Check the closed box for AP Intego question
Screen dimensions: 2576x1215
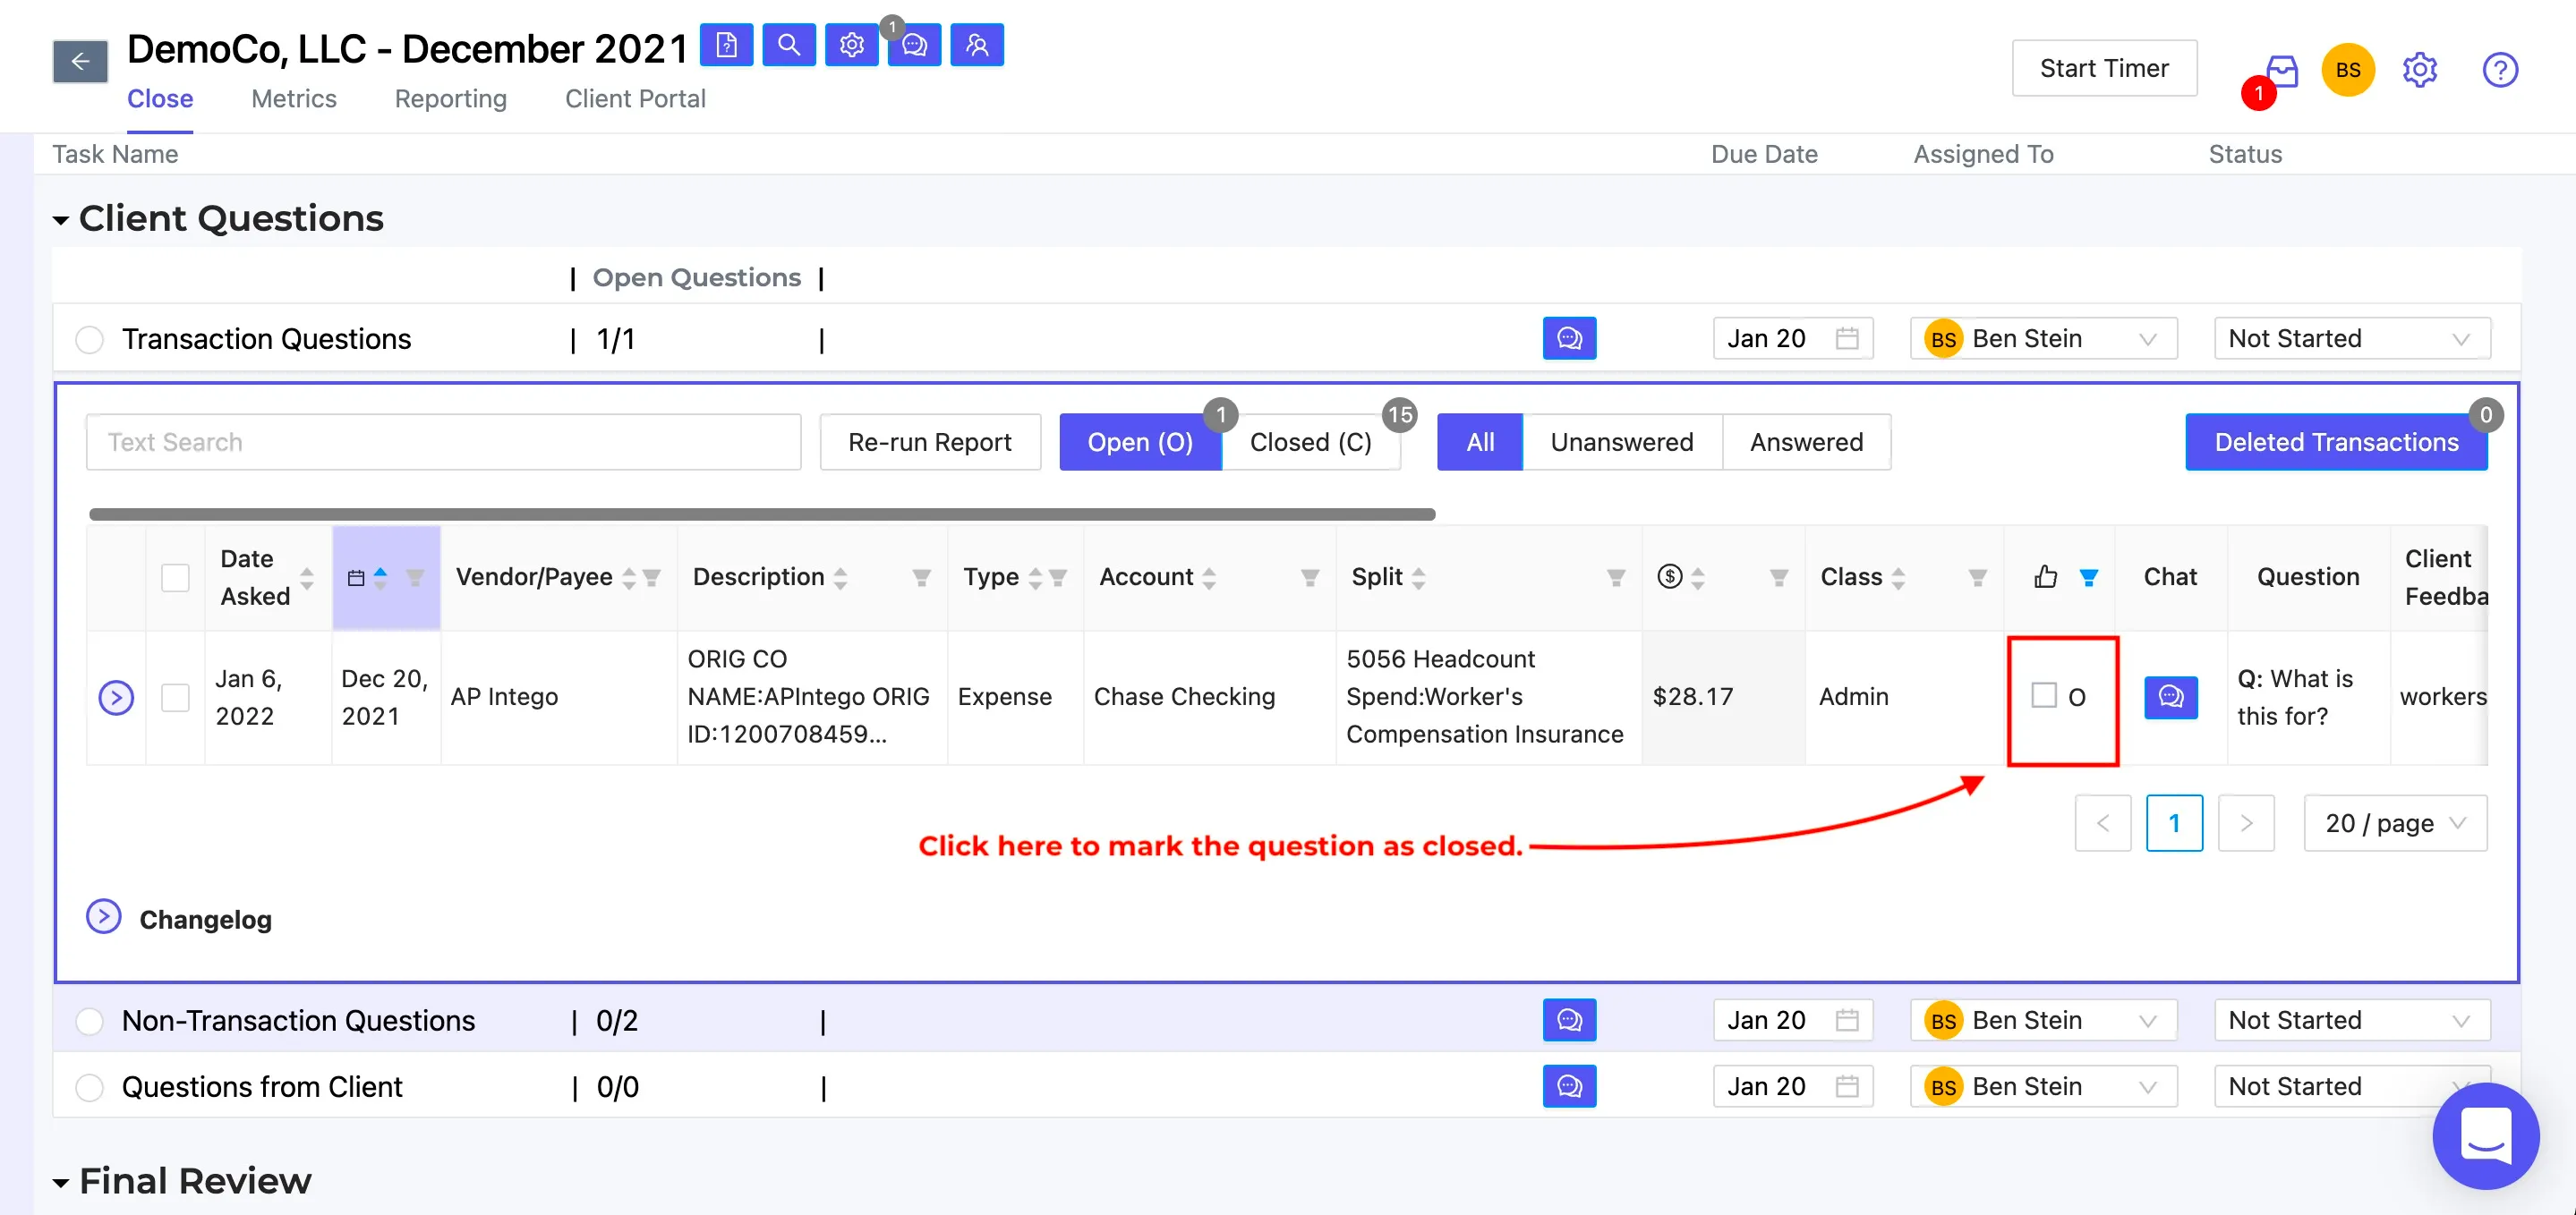[2044, 696]
